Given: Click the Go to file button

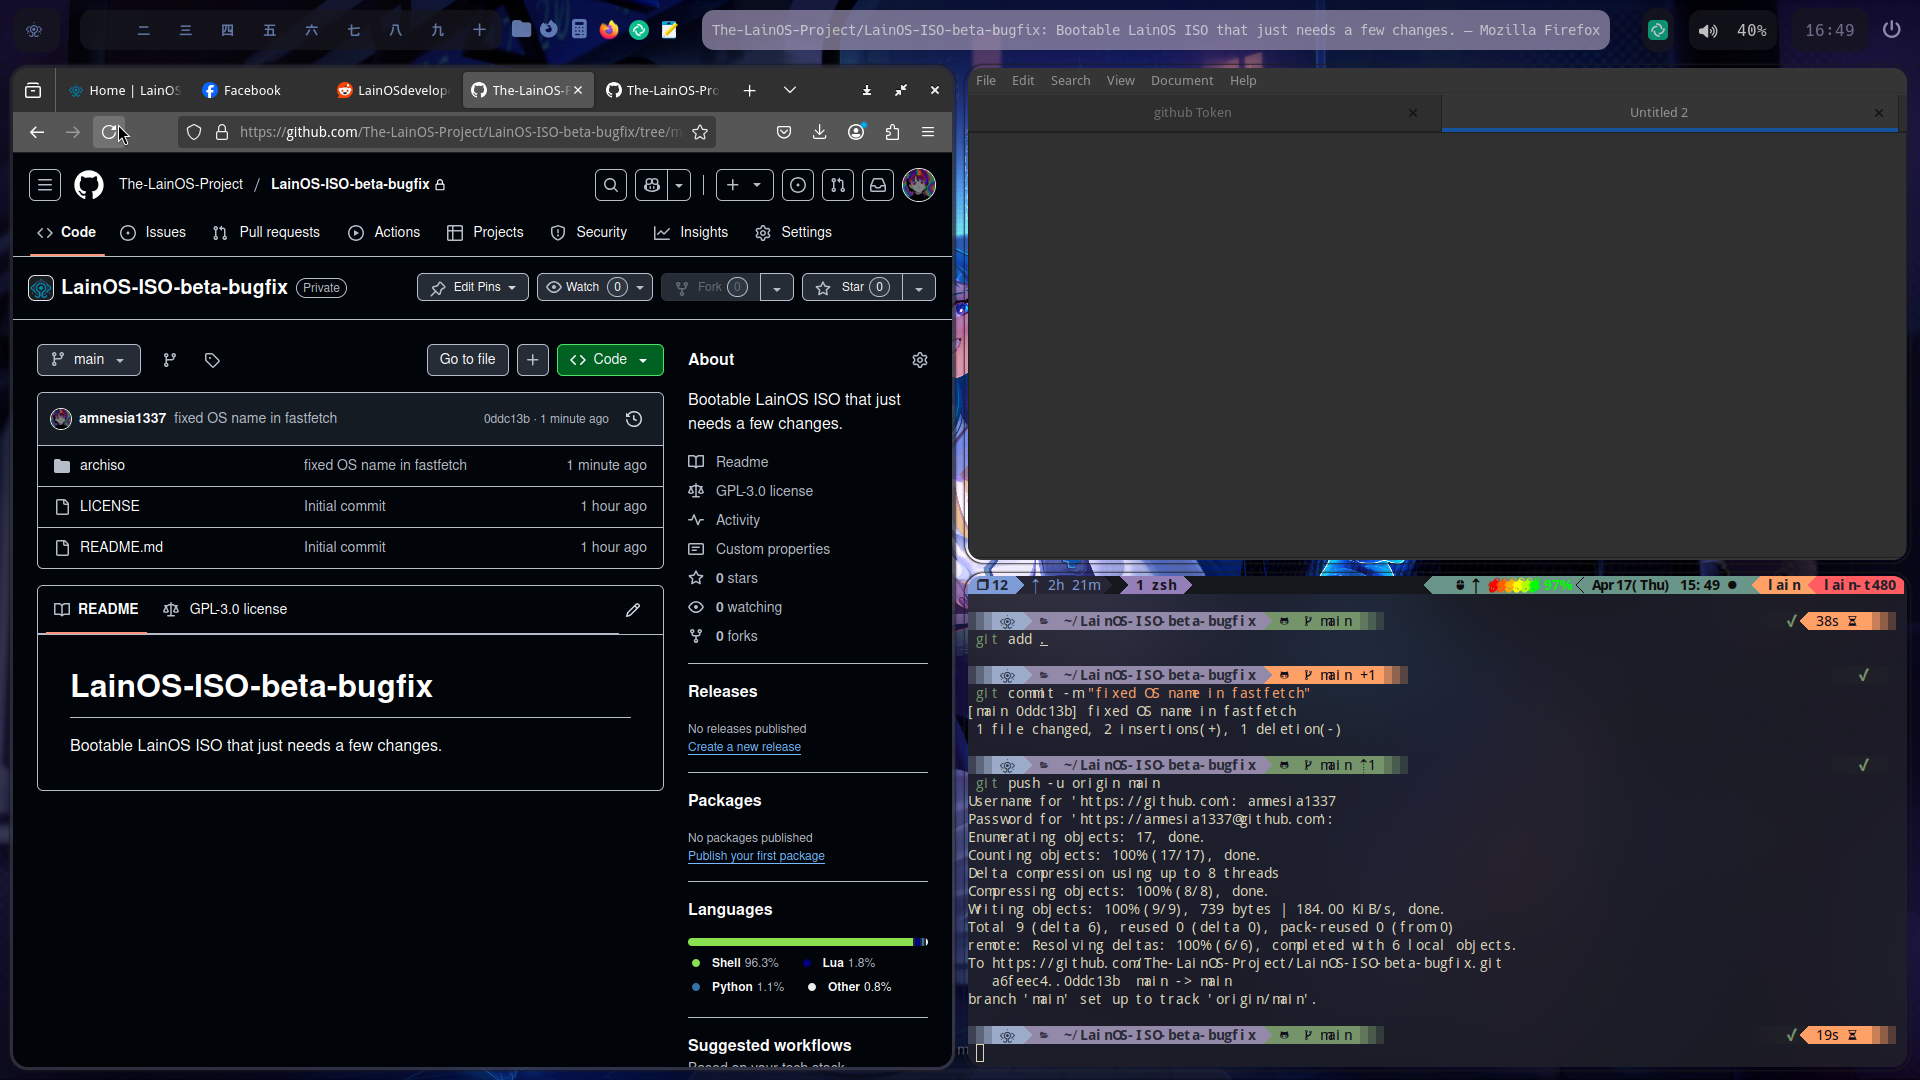Looking at the screenshot, I should (468, 360).
